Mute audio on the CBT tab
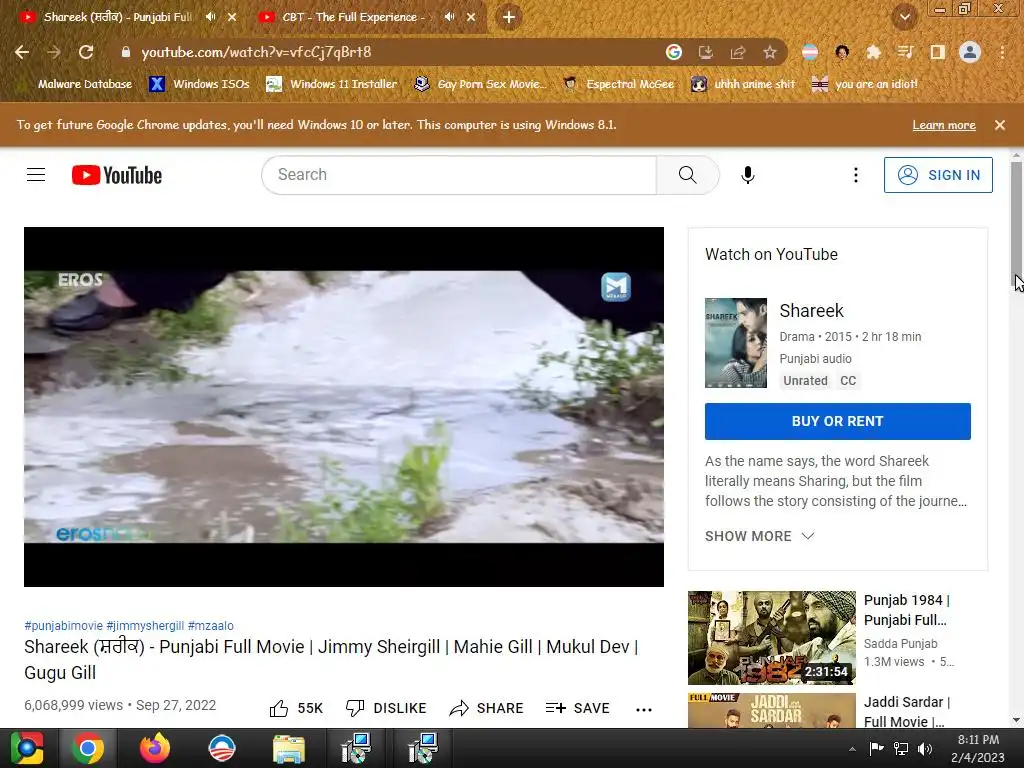Image resolution: width=1024 pixels, height=768 pixels. pyautogui.click(x=449, y=17)
